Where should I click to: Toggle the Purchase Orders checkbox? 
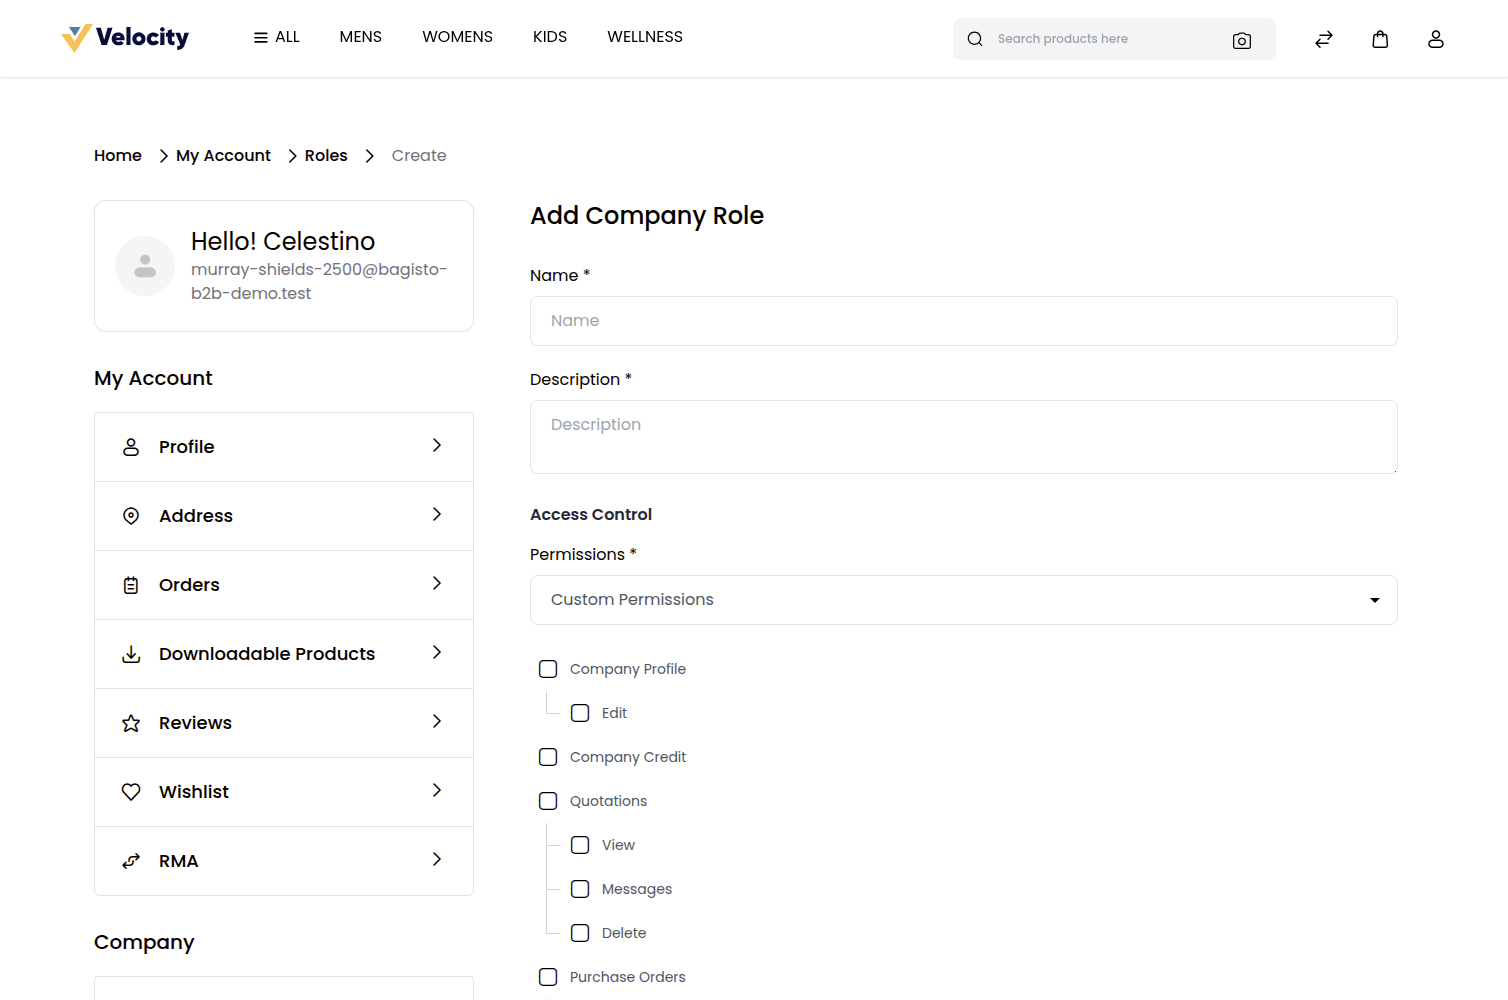click(548, 977)
